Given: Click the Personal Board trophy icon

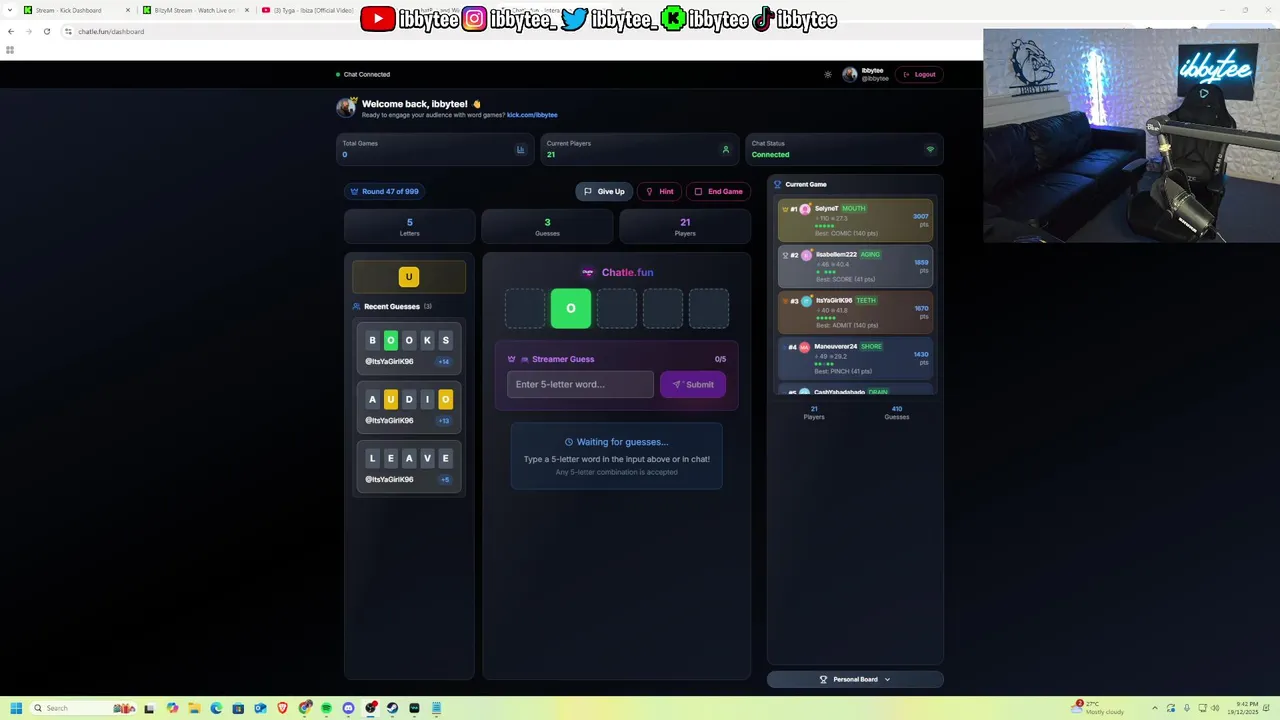Looking at the screenshot, I should coord(823,679).
